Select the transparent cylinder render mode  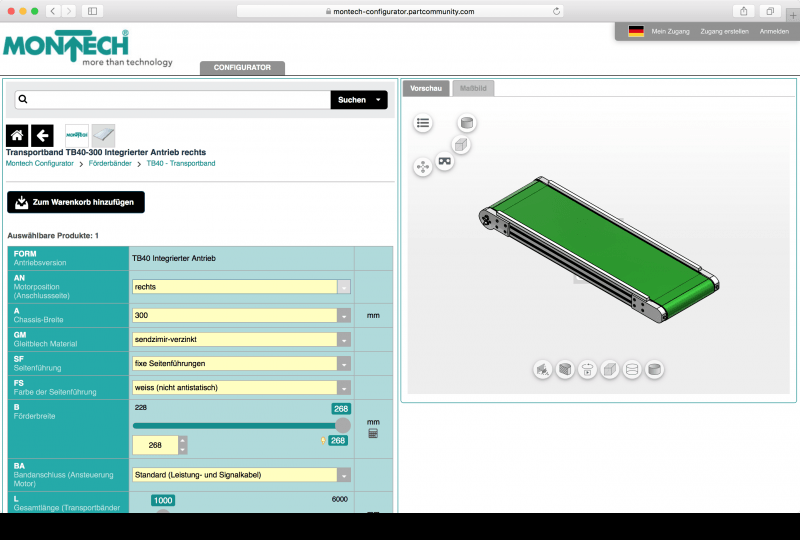(632, 369)
